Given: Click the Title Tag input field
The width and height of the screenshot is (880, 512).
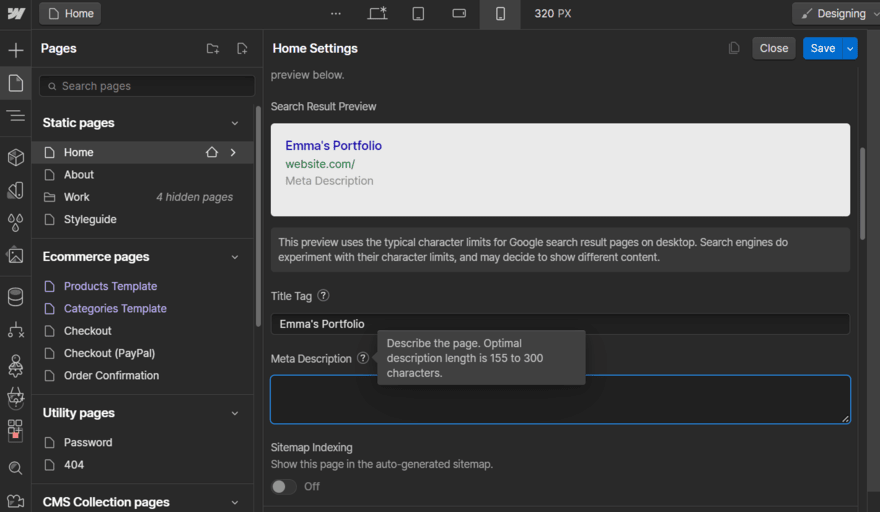Looking at the screenshot, I should click(x=560, y=324).
